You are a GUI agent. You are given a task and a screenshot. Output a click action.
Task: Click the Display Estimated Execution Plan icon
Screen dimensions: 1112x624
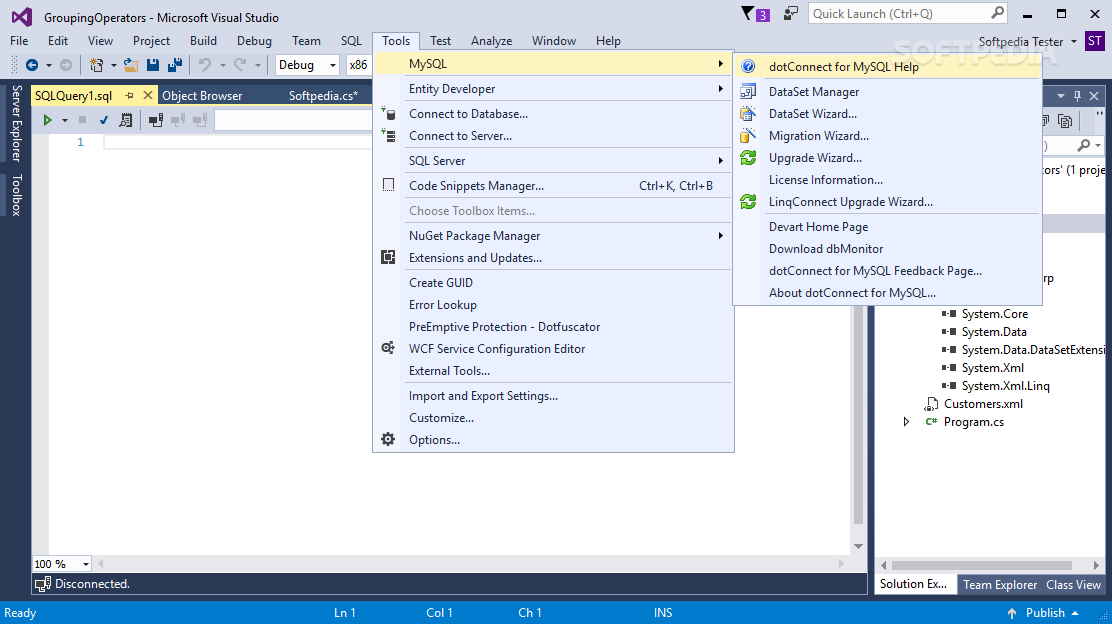(x=126, y=121)
